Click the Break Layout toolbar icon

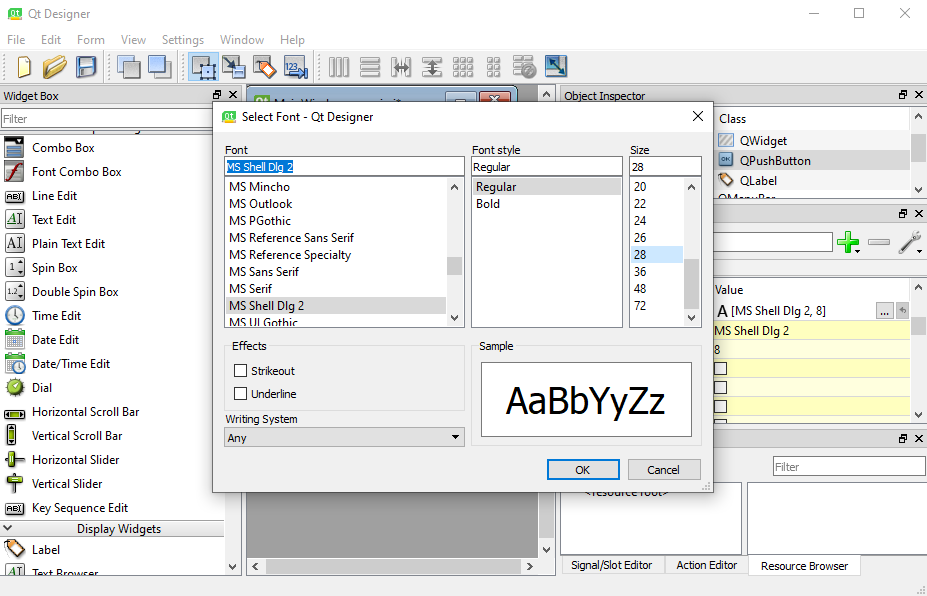(x=524, y=67)
